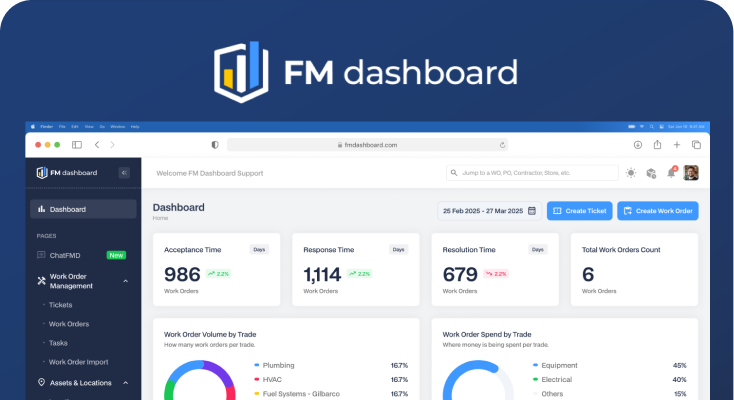Open ChatFMD page from the sidebar
Image resolution: width=734 pixels, height=400 pixels.
65,255
